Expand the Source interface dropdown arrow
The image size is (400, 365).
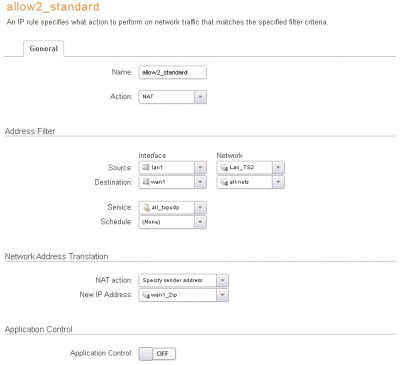point(200,167)
